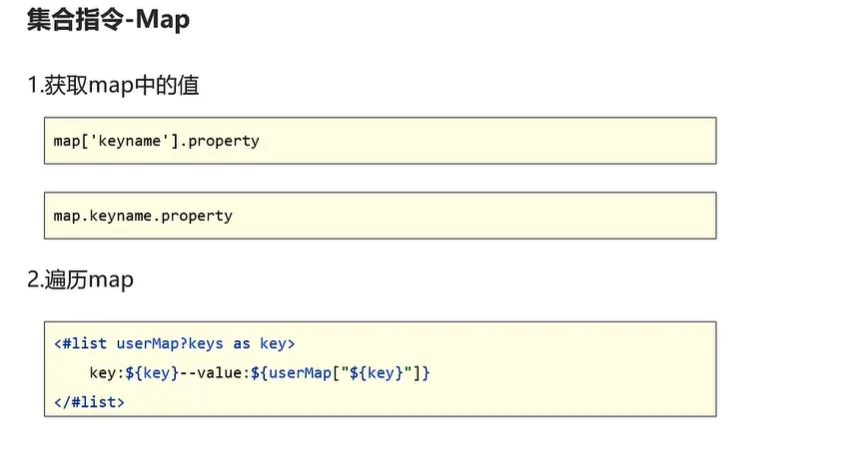Click the word "property" in the second code box
The image size is (842, 470).
click(196, 216)
